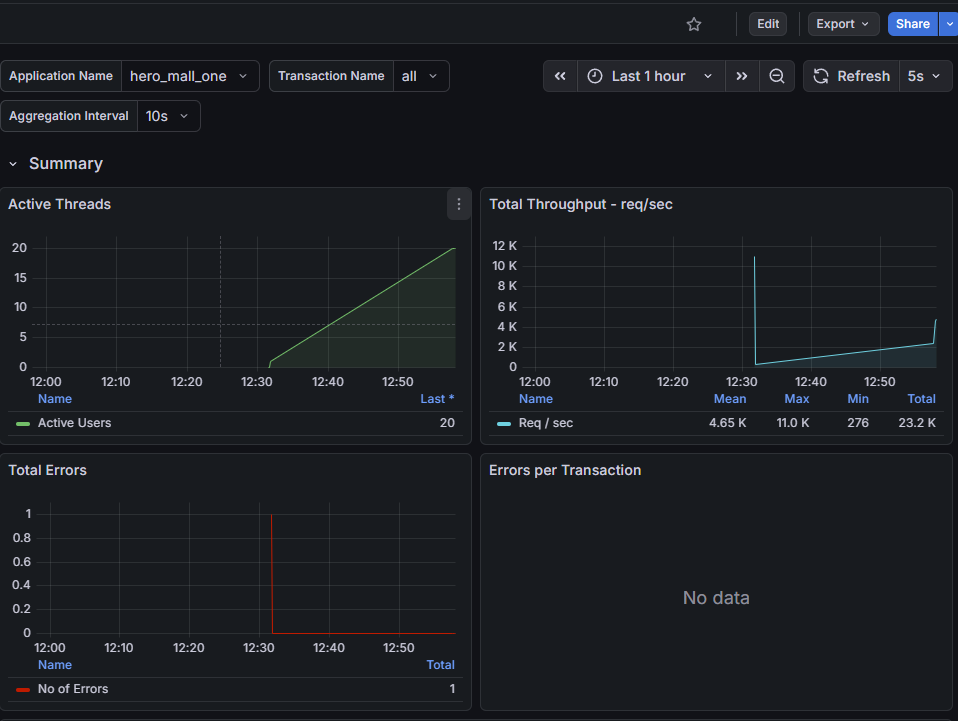Viewport: 958px width, 721px height.
Task: Click the green Active Users color swatch
Action: (23, 423)
